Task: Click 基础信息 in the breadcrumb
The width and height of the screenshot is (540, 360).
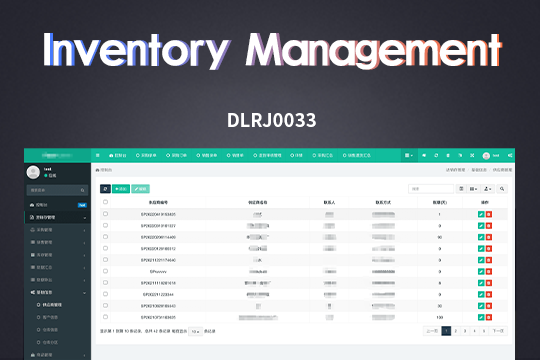Action: pyautogui.click(x=479, y=170)
